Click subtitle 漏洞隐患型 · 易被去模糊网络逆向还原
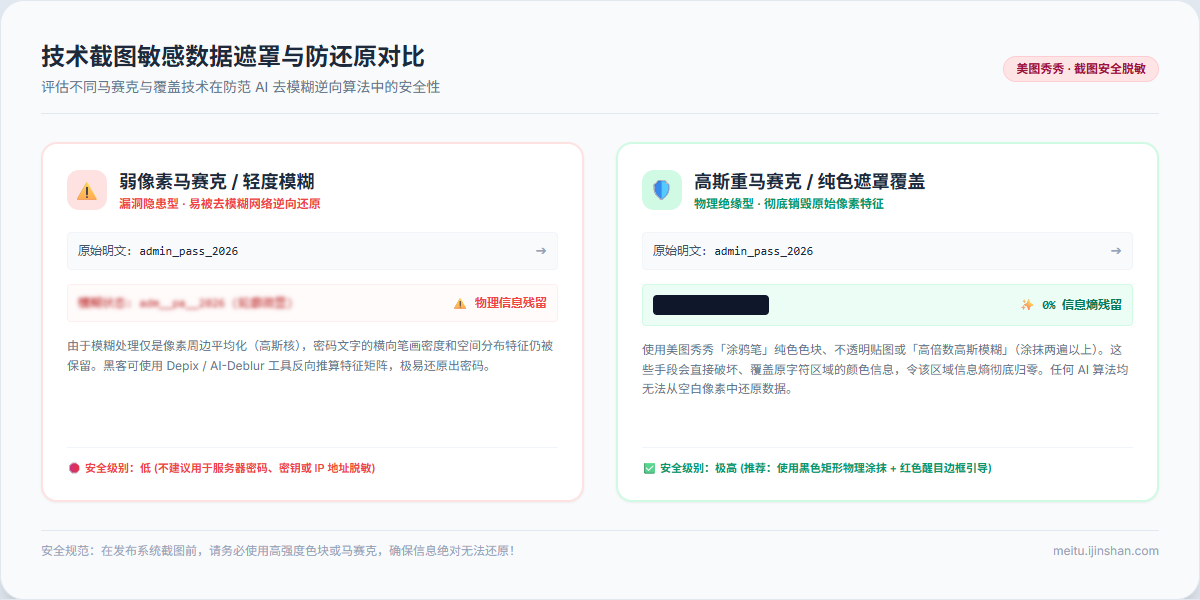This screenshot has height=600, width=1200. 220,203
